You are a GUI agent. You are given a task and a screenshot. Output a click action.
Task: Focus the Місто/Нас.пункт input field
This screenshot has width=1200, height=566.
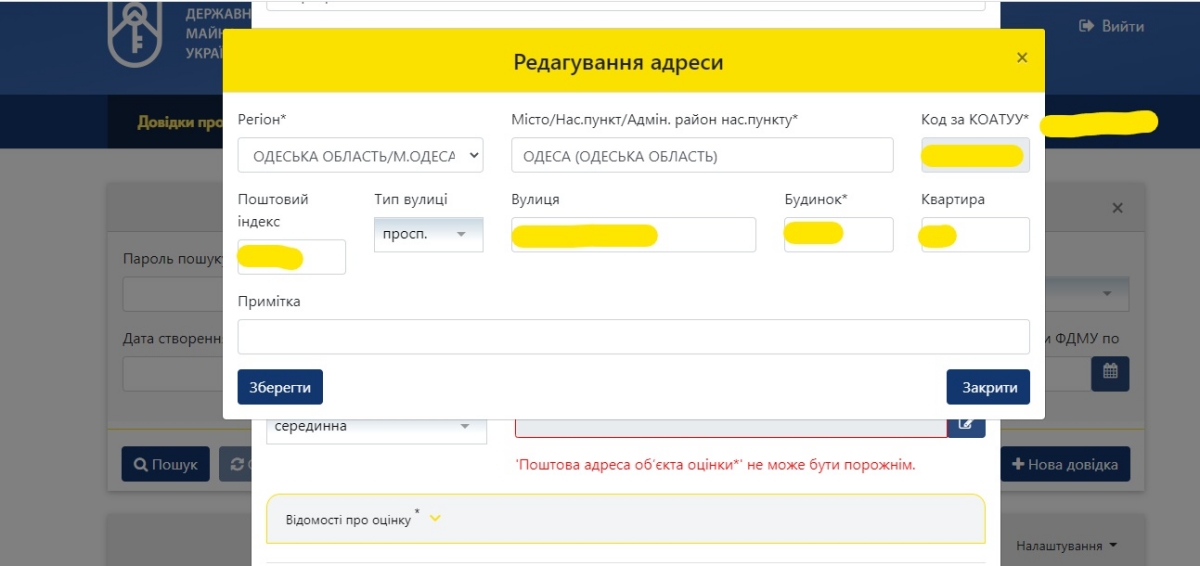click(x=701, y=156)
